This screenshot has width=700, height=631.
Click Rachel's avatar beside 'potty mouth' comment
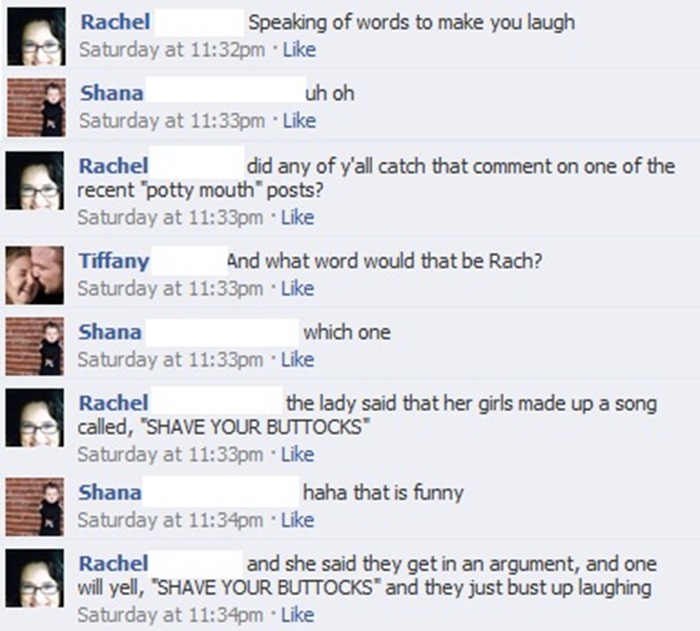pyautogui.click(x=36, y=185)
